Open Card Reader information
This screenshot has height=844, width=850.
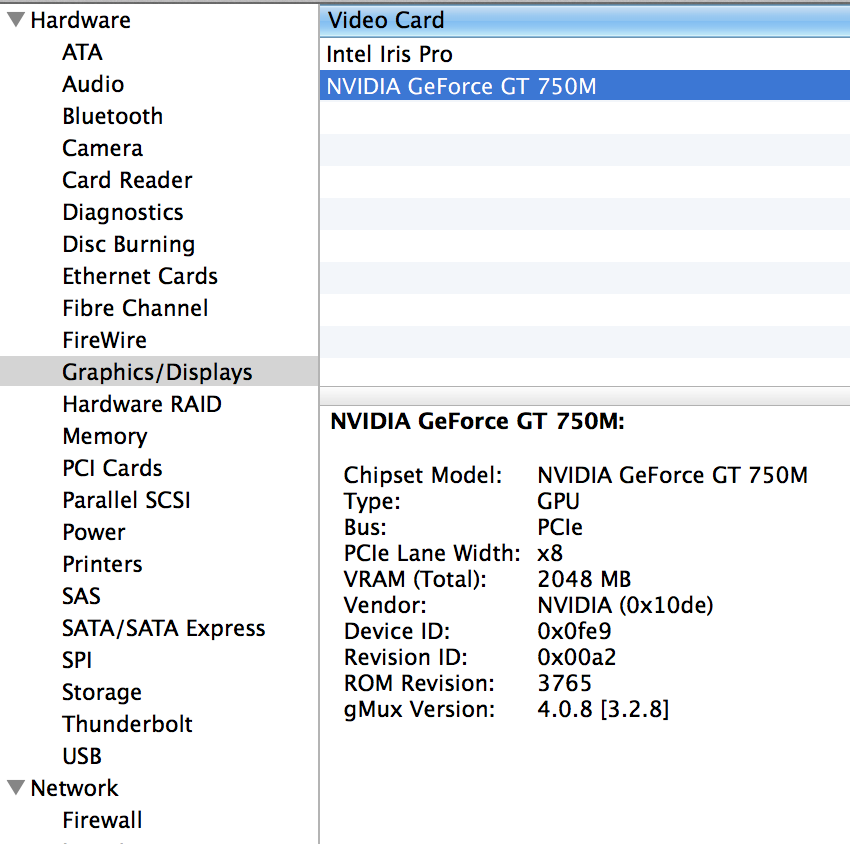click(x=127, y=180)
